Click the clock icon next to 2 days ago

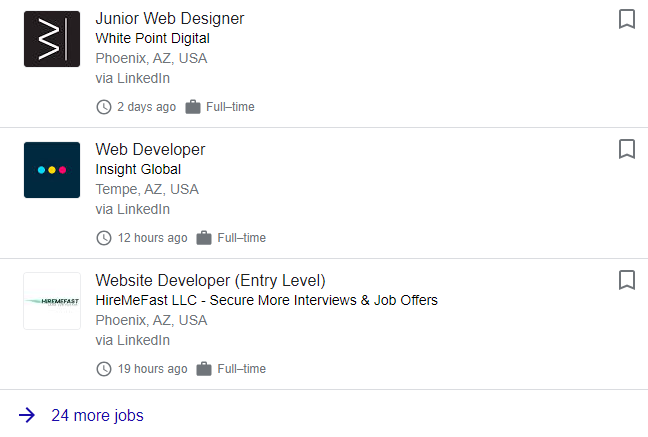(x=104, y=107)
